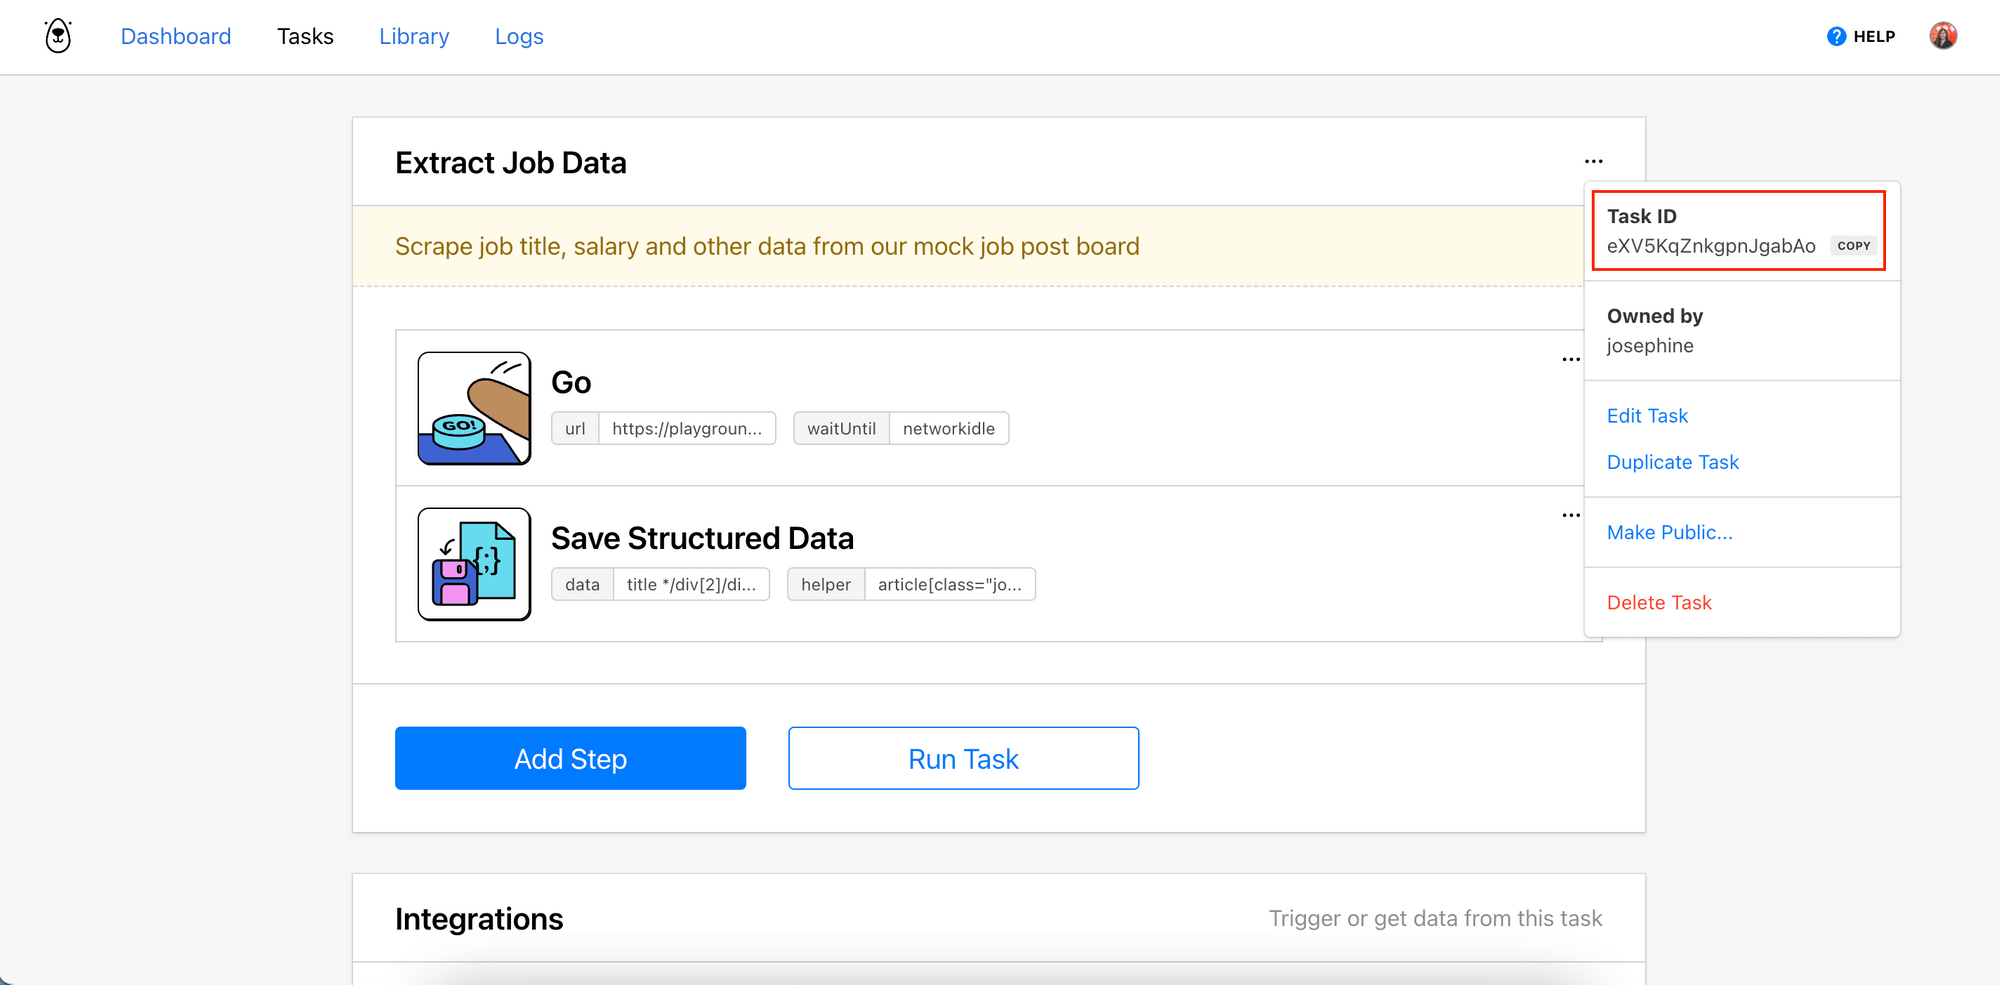Go to the Dashboard page

pos(176,36)
